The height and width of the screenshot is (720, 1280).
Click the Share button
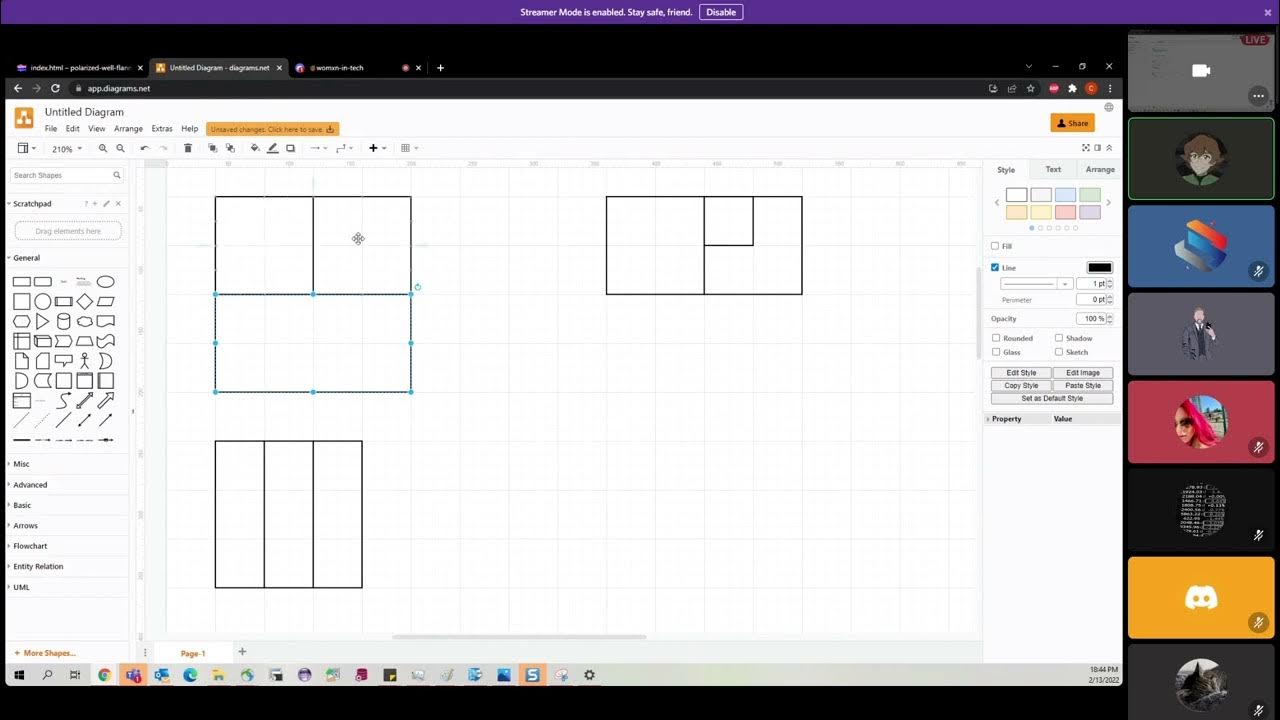tap(1072, 122)
